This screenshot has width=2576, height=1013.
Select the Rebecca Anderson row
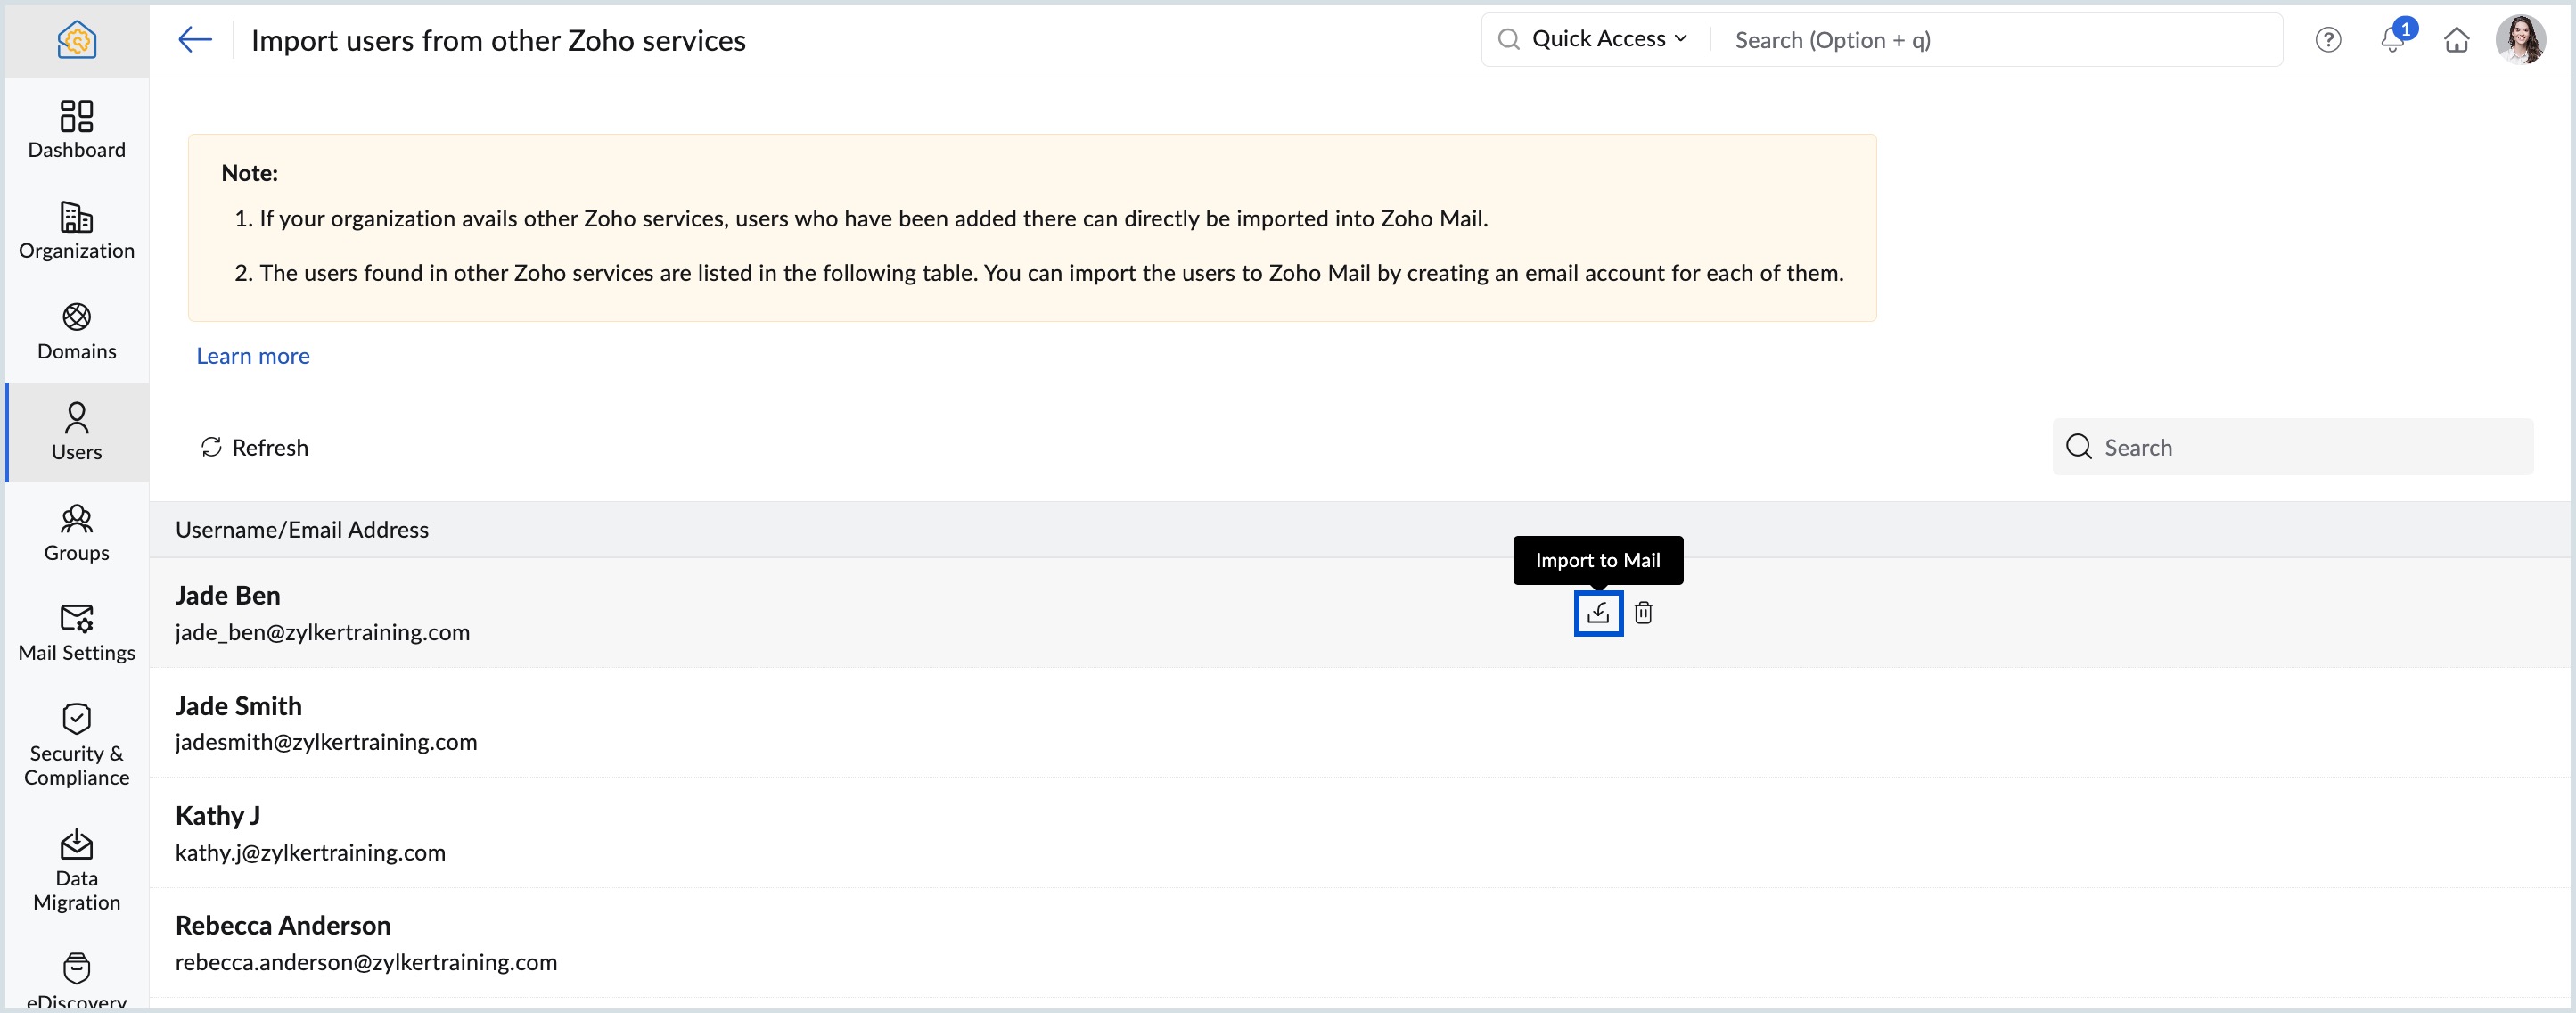pos(366,943)
